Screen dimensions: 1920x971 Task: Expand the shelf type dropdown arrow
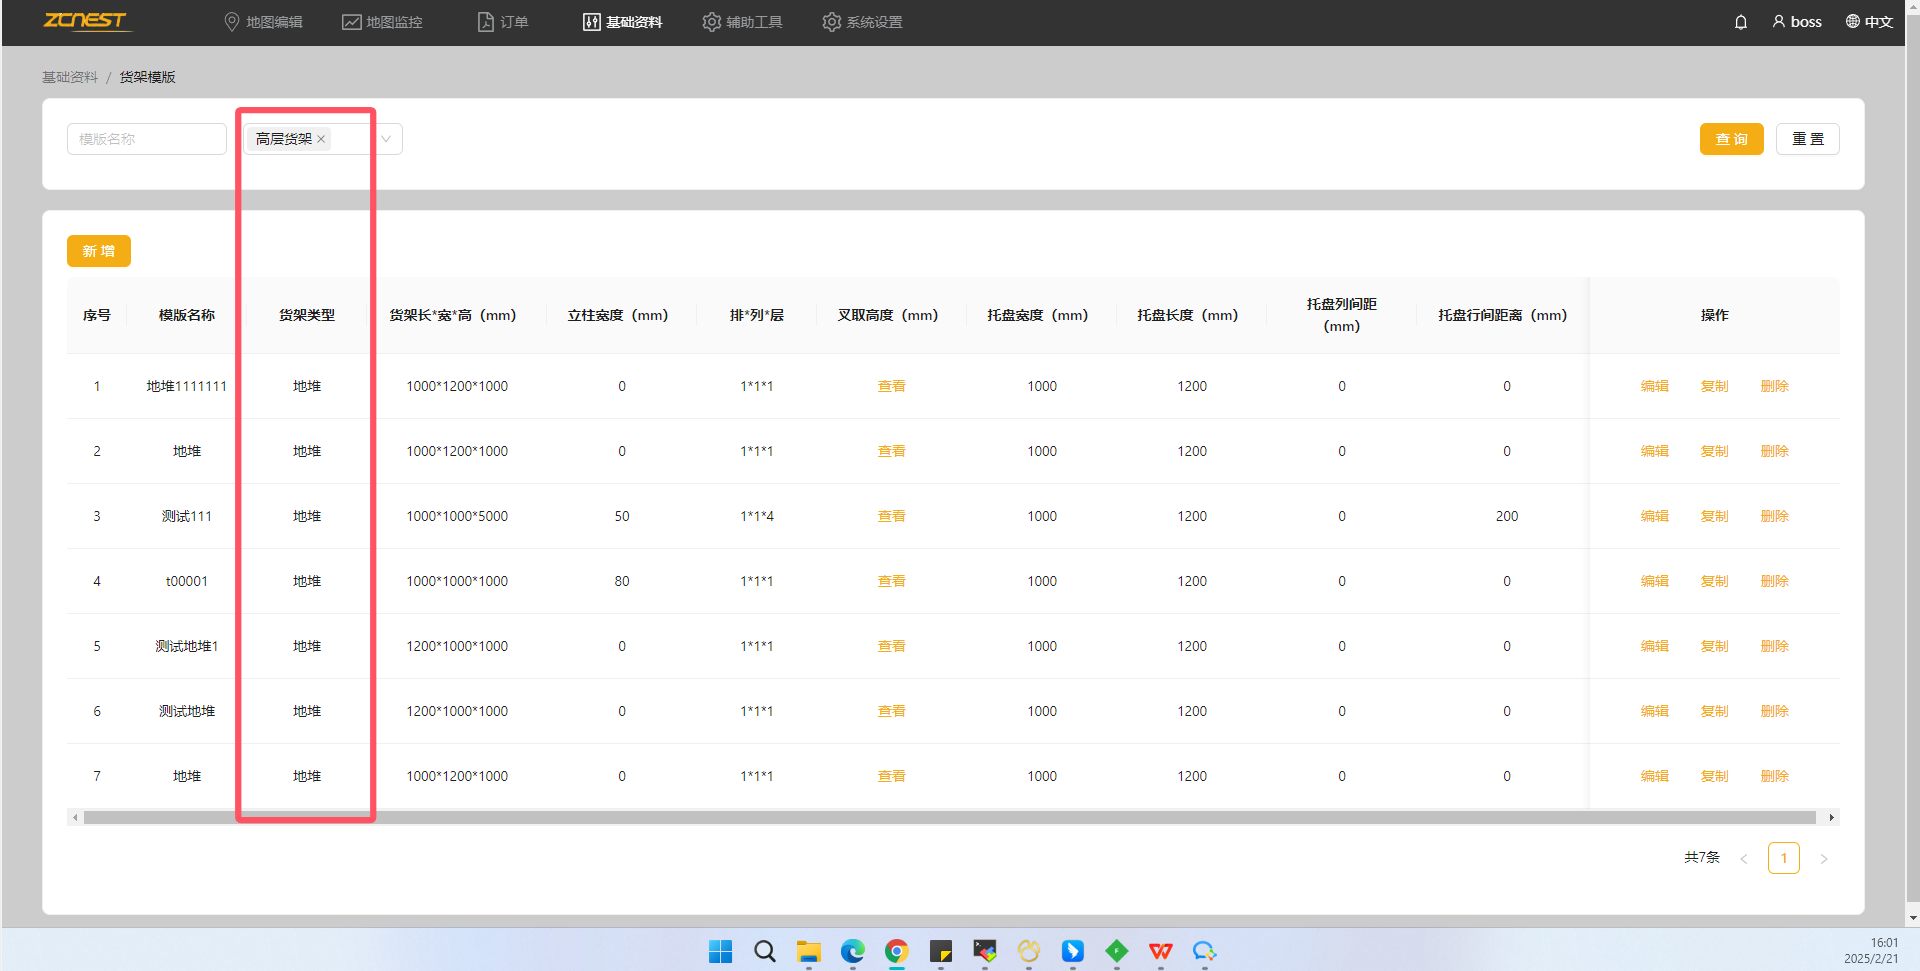386,139
